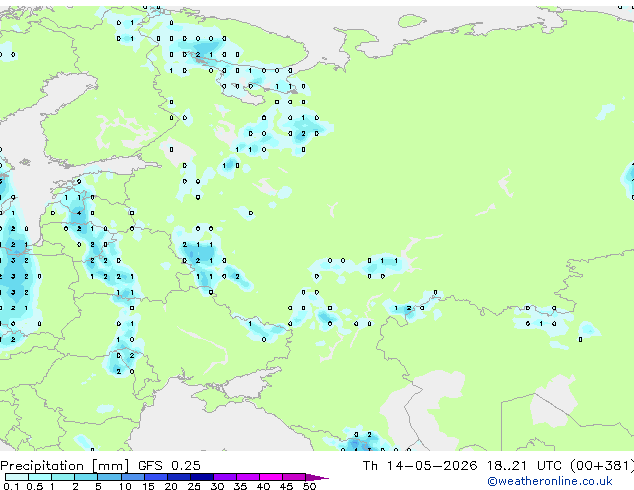Viewport: 634px width, 490px height.
Task: Click the 25–30 mm navy legend box
Action: [x=202, y=477]
